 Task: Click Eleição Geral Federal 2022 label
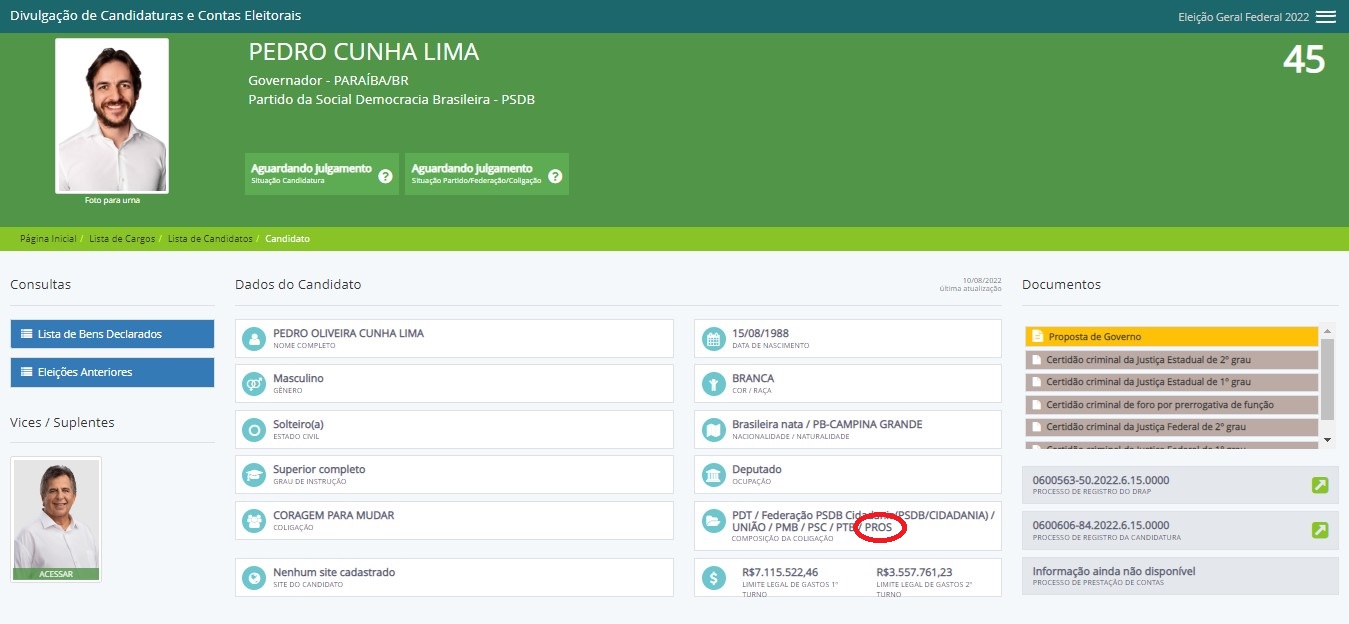pos(1243,17)
